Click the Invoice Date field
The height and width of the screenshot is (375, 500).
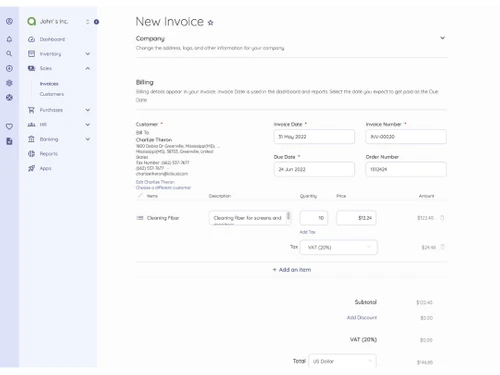click(x=314, y=137)
